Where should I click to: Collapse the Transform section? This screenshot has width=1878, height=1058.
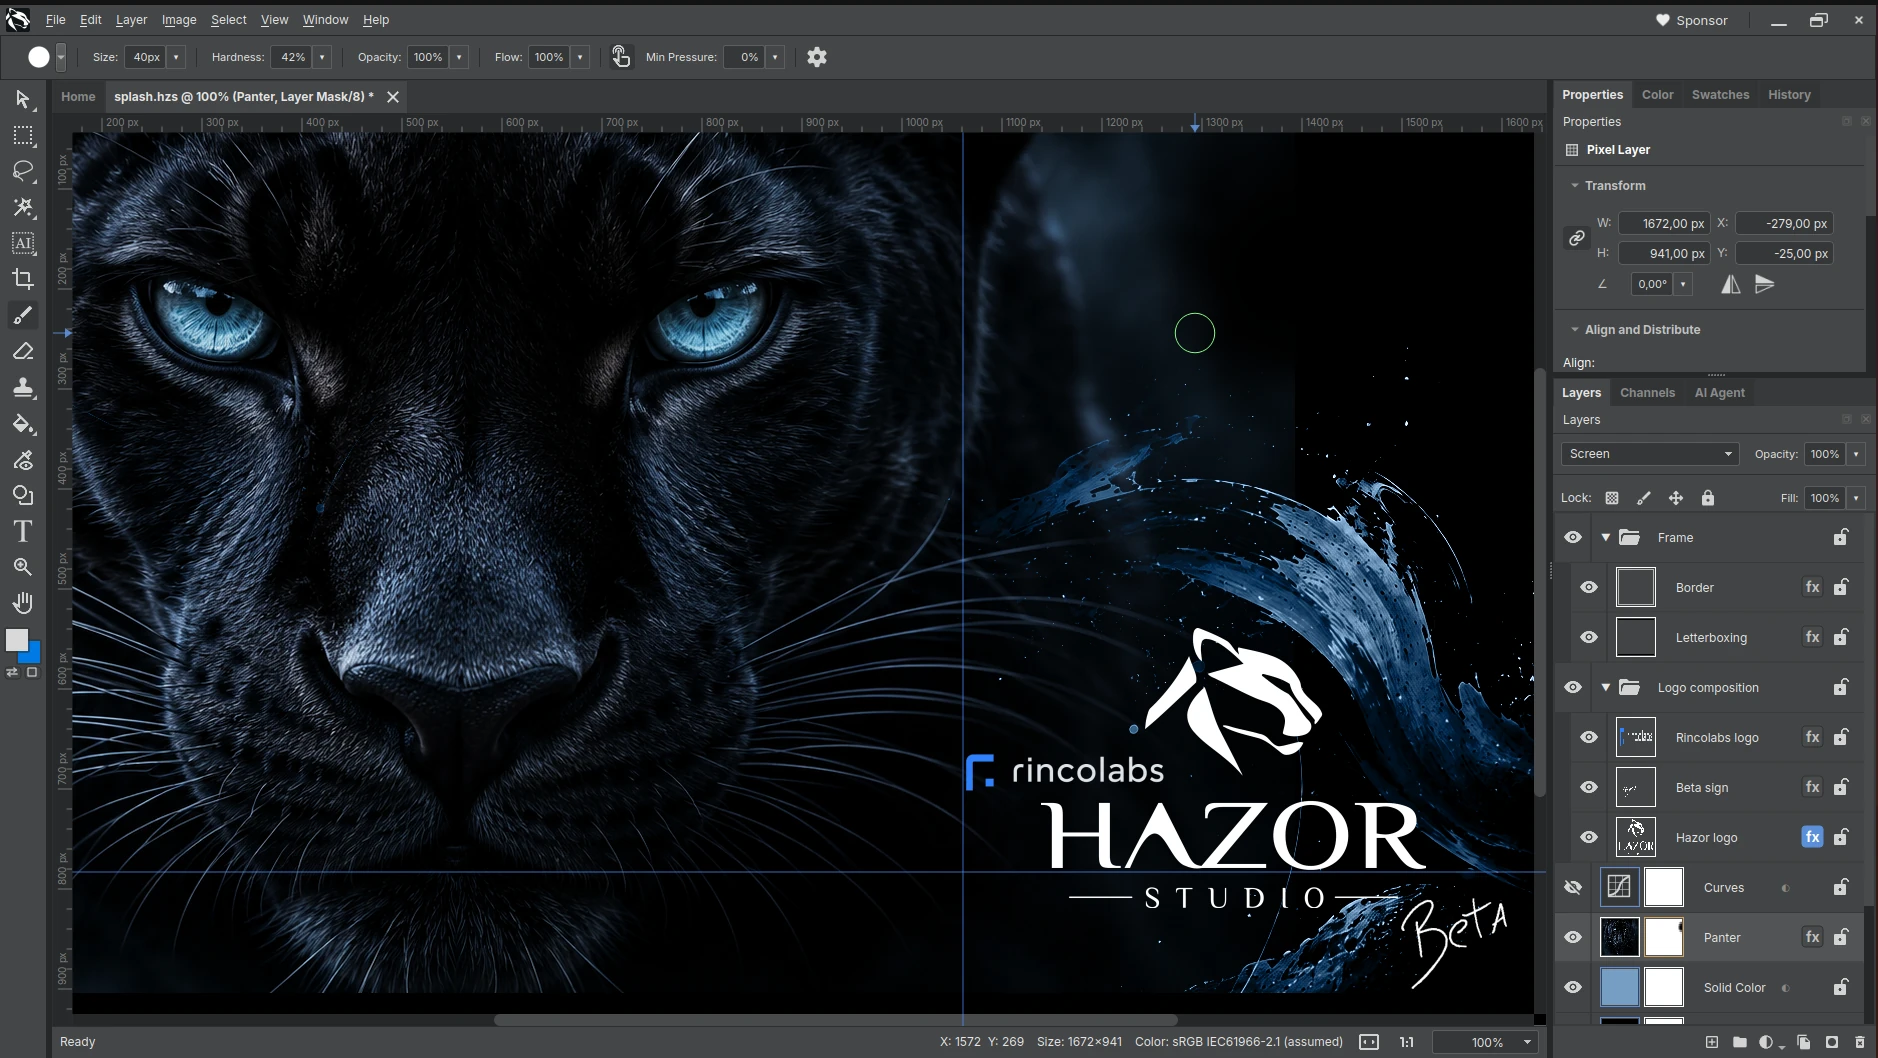[x=1575, y=185]
